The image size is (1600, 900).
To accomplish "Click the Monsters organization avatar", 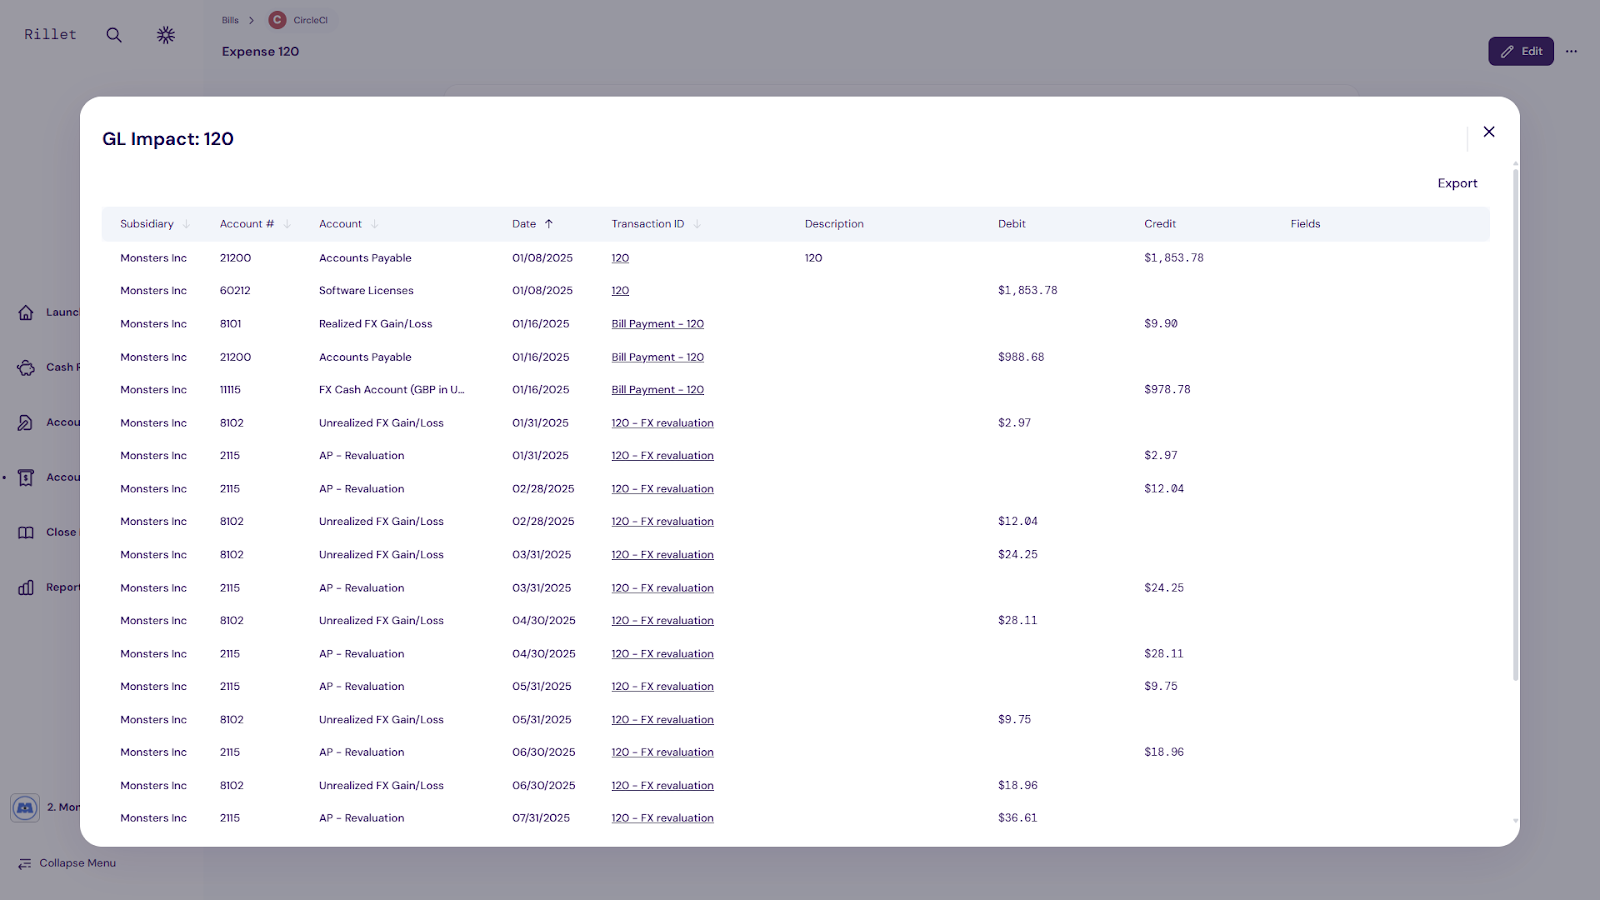I will pyautogui.click(x=25, y=808).
